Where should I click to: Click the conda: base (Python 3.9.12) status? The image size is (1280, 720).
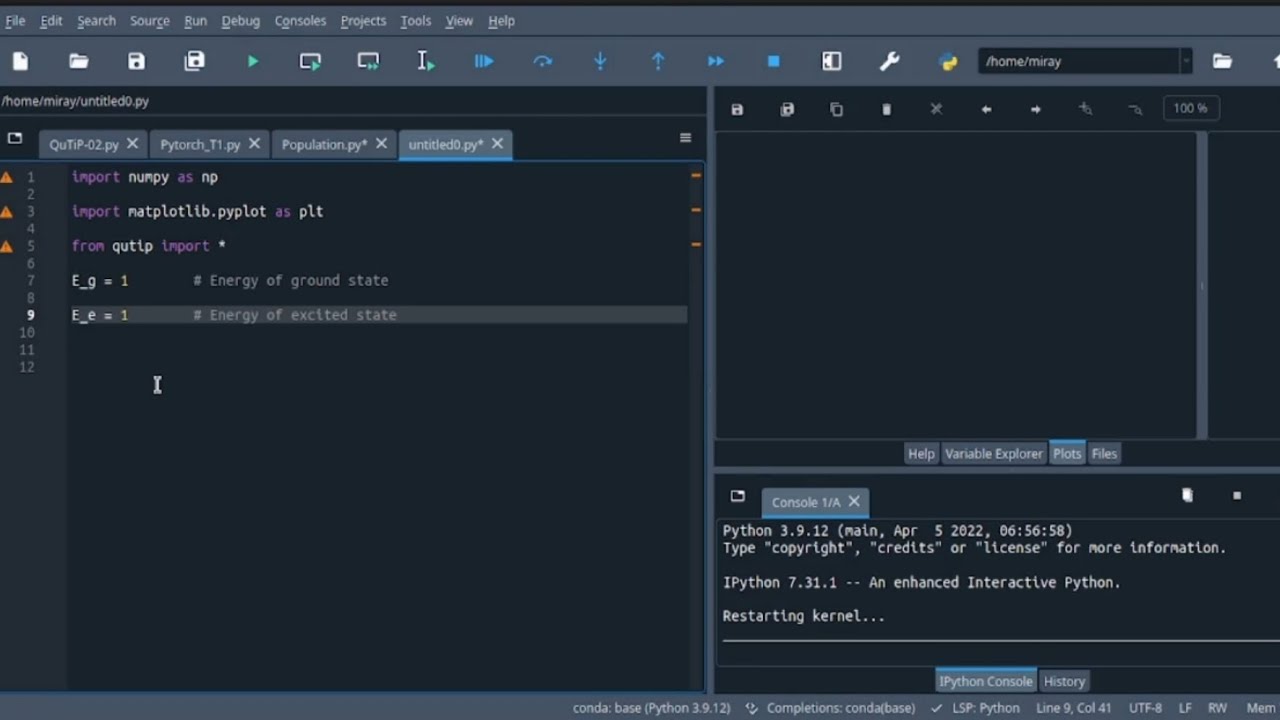651,708
